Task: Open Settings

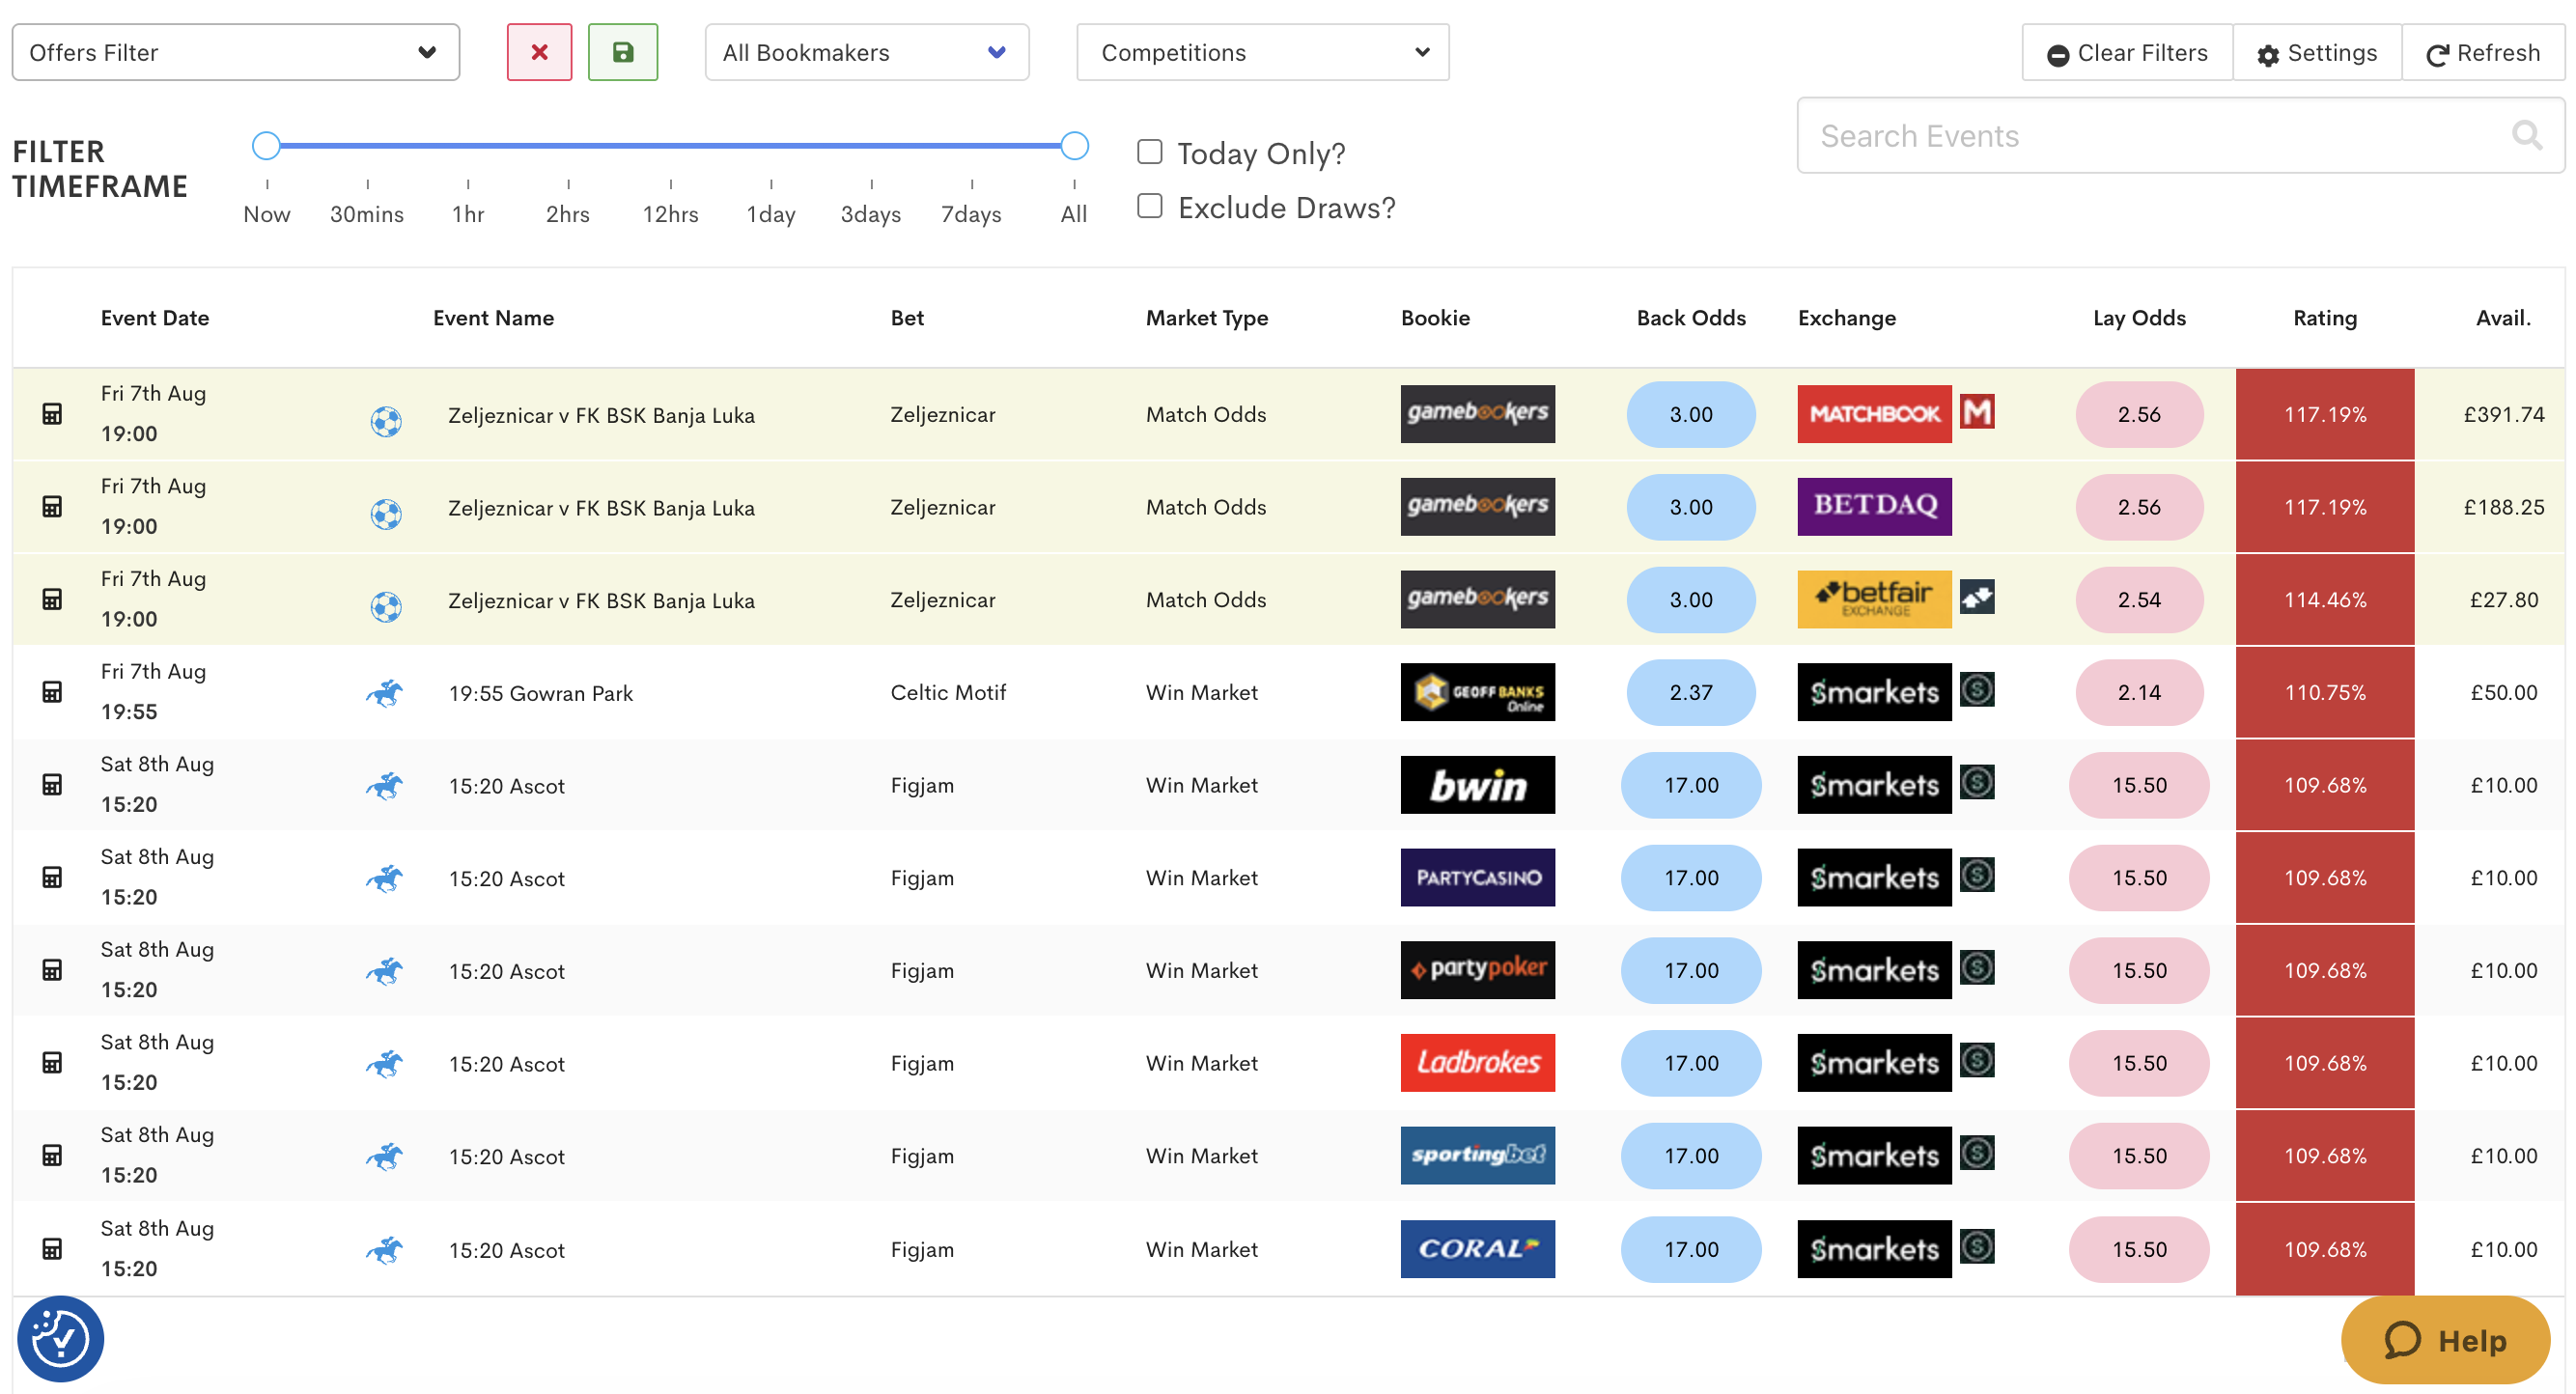Action: (x=2317, y=52)
